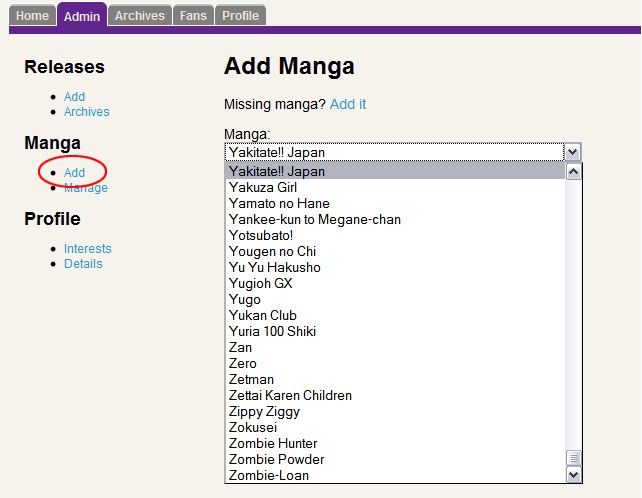Screen dimensions: 642x498
Task: Open Details link under Profile
Action: point(83,264)
